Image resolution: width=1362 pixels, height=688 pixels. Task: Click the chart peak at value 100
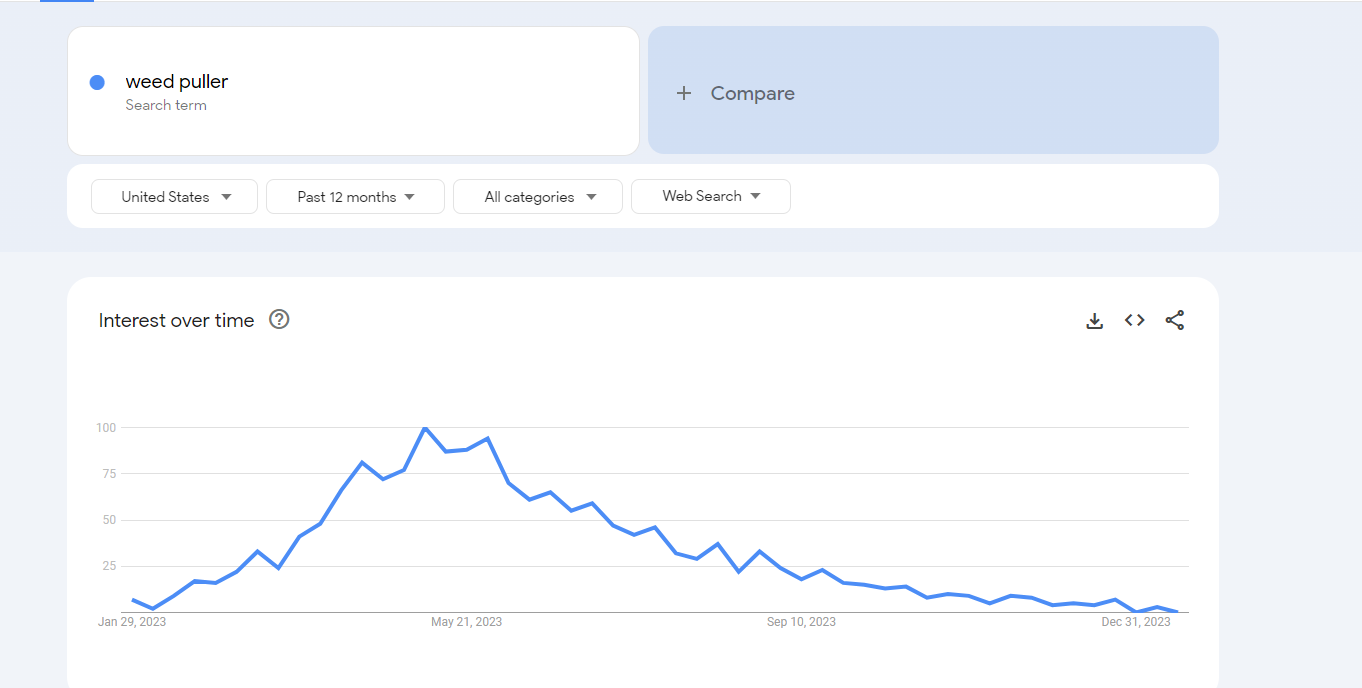[x=425, y=428]
